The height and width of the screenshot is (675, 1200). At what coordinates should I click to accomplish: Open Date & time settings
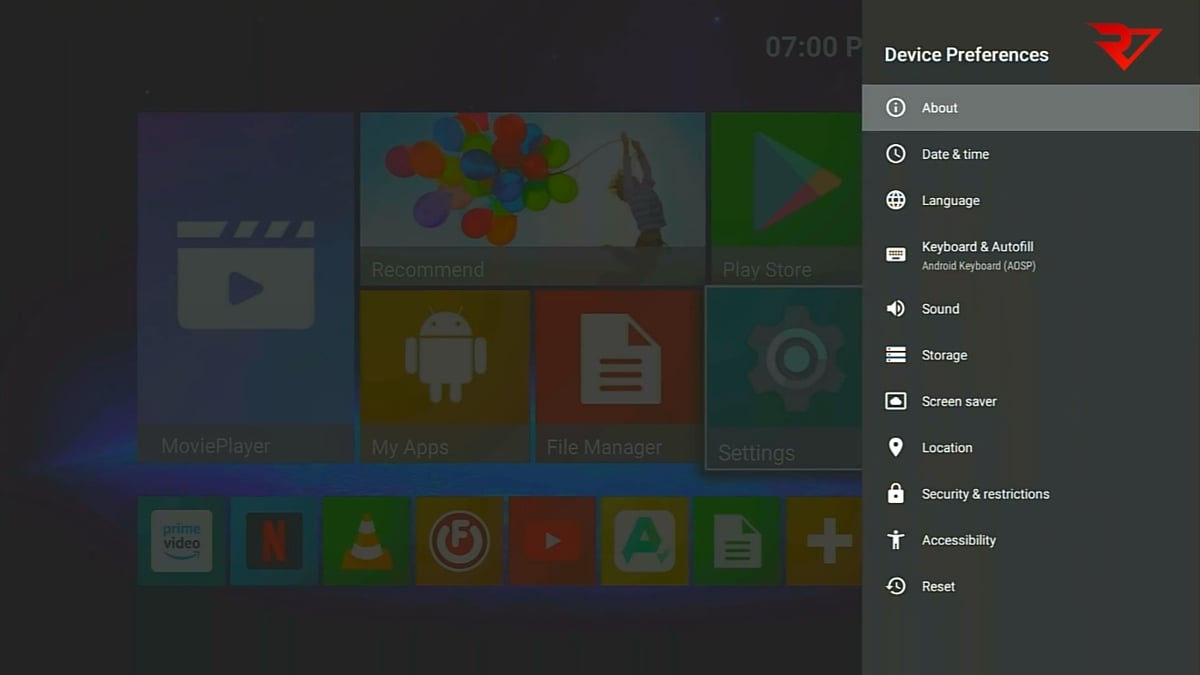(x=1031, y=154)
